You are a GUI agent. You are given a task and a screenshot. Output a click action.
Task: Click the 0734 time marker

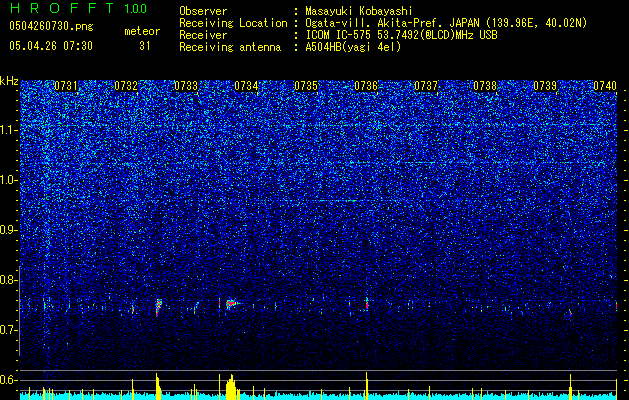click(246, 86)
